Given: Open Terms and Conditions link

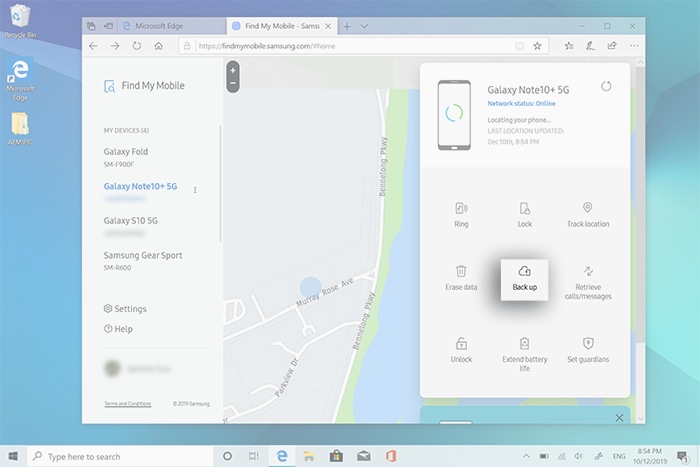Looking at the screenshot, I should (128, 404).
